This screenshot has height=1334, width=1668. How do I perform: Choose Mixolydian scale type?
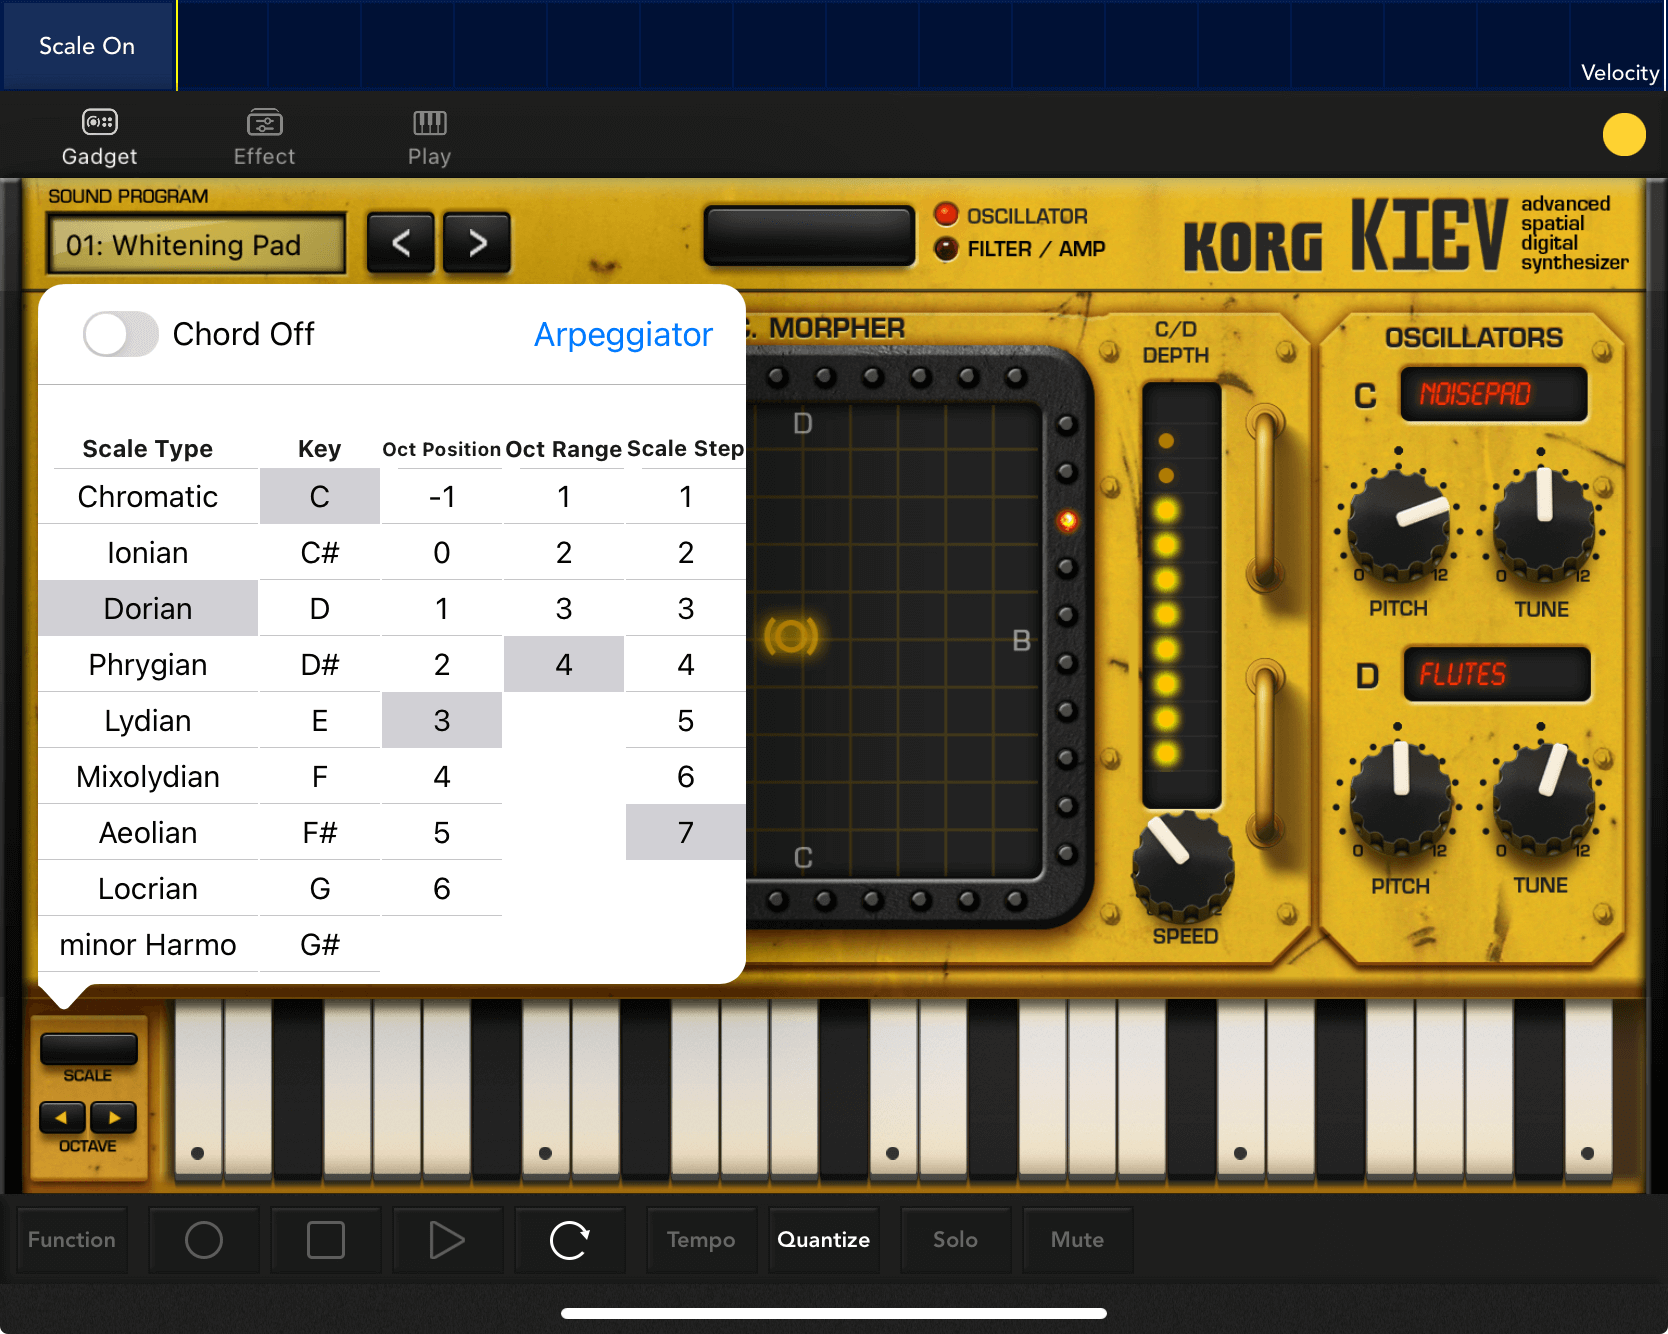tap(148, 777)
